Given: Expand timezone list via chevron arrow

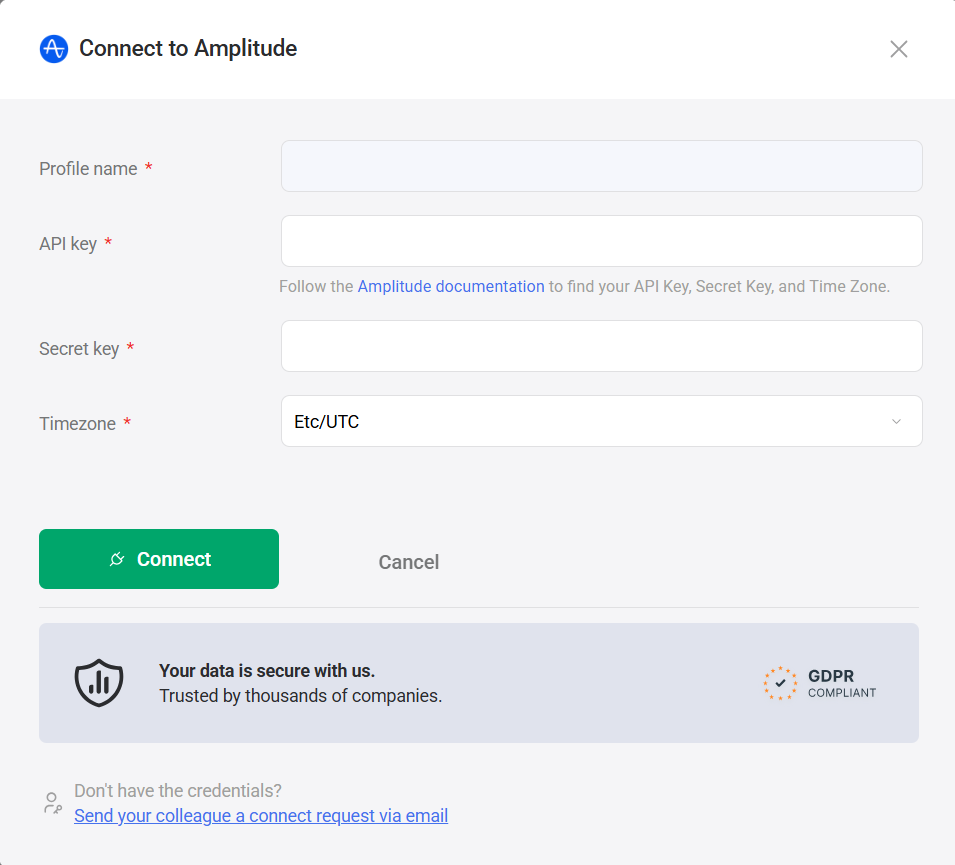Looking at the screenshot, I should (896, 422).
